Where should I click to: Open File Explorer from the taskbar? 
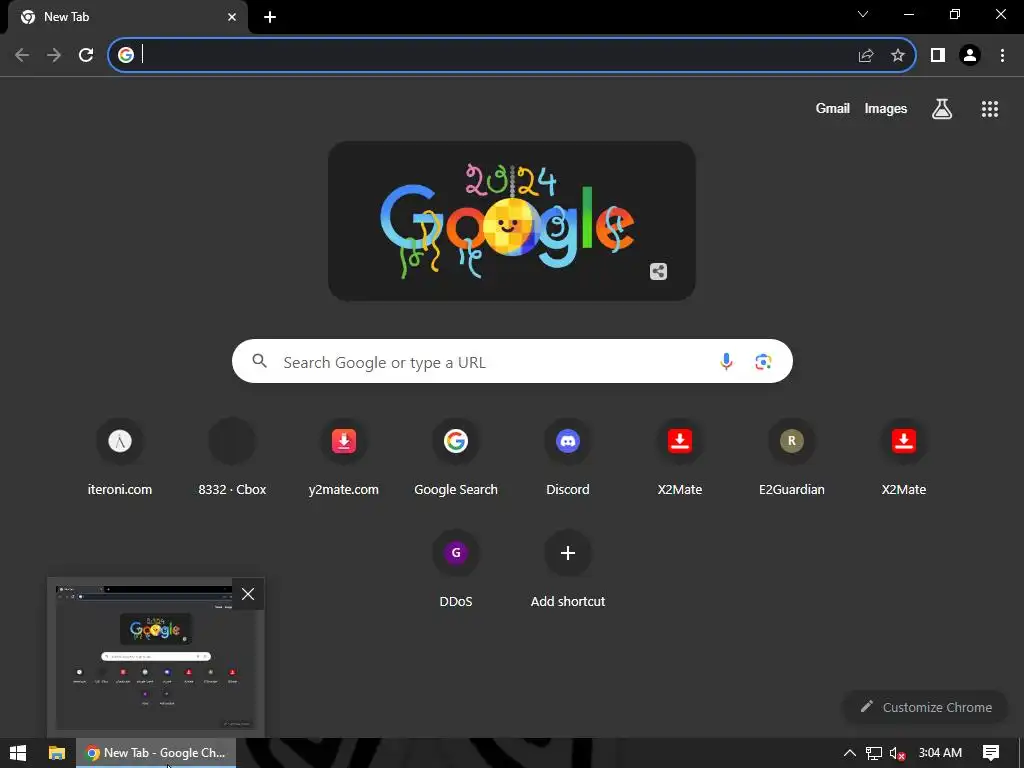click(57, 753)
